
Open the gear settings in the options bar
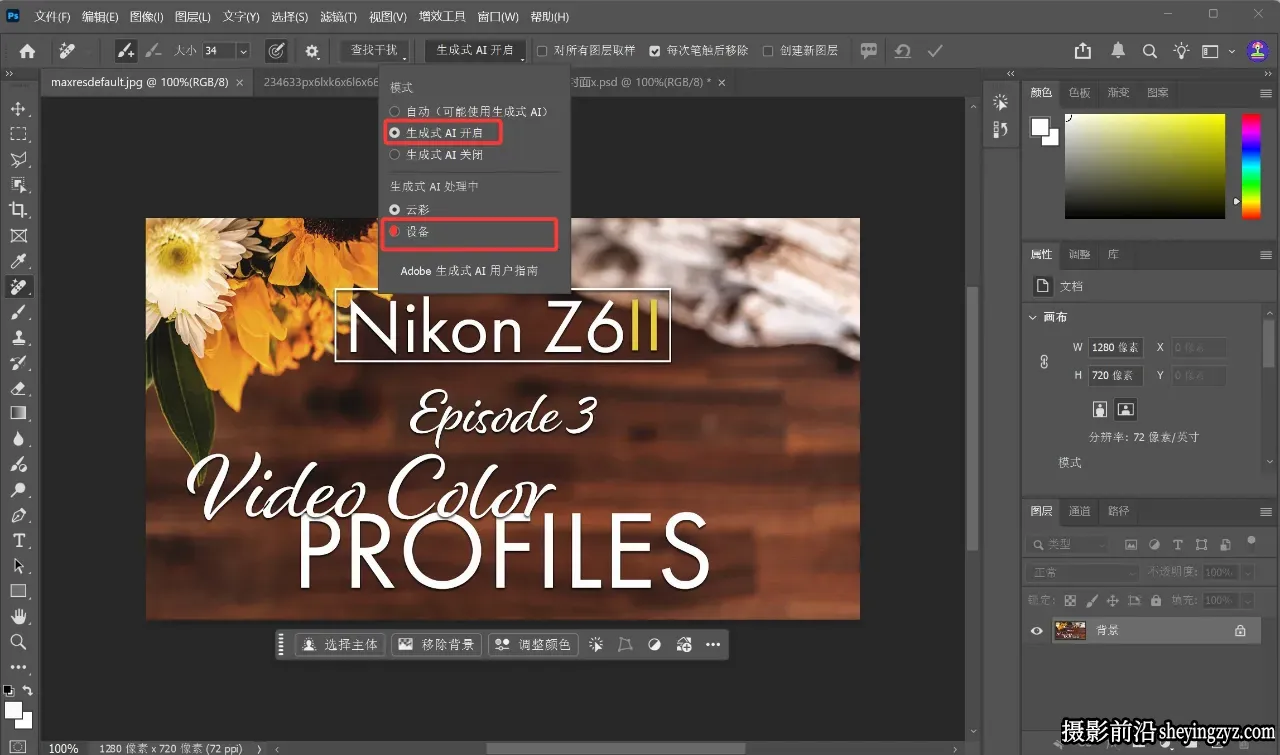point(312,51)
